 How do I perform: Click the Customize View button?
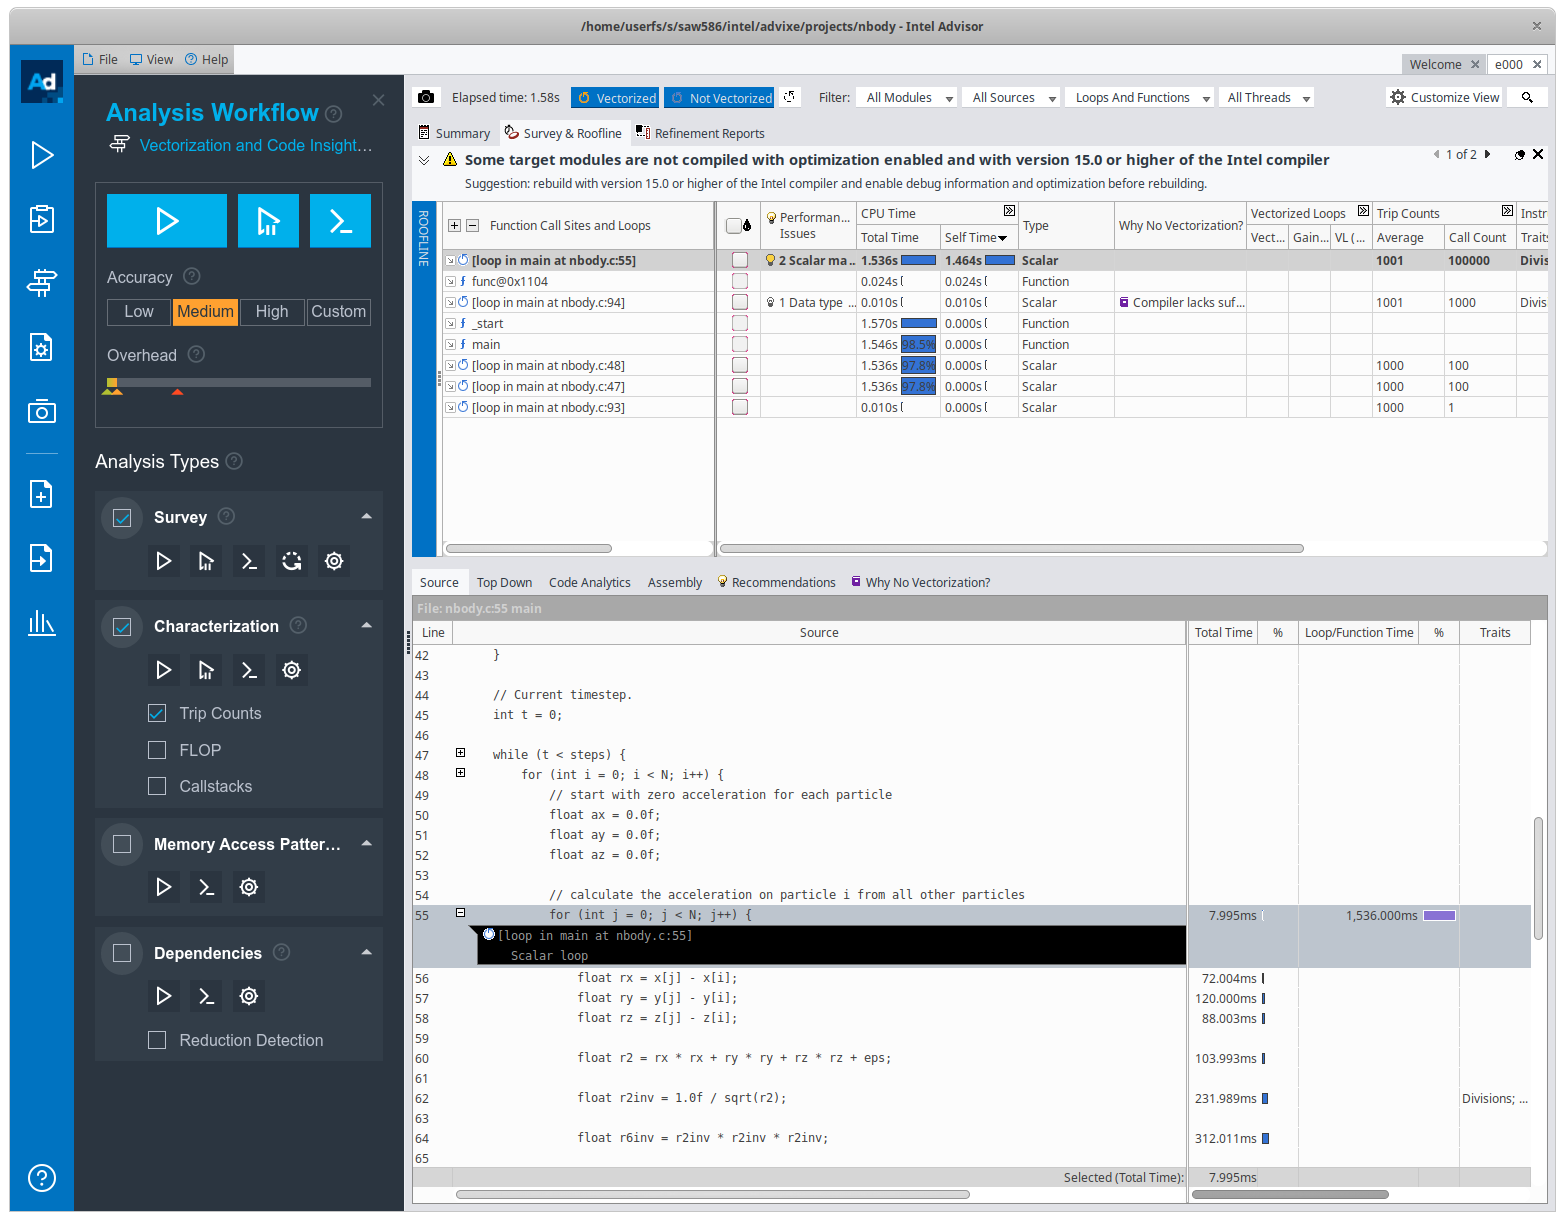point(1445,97)
